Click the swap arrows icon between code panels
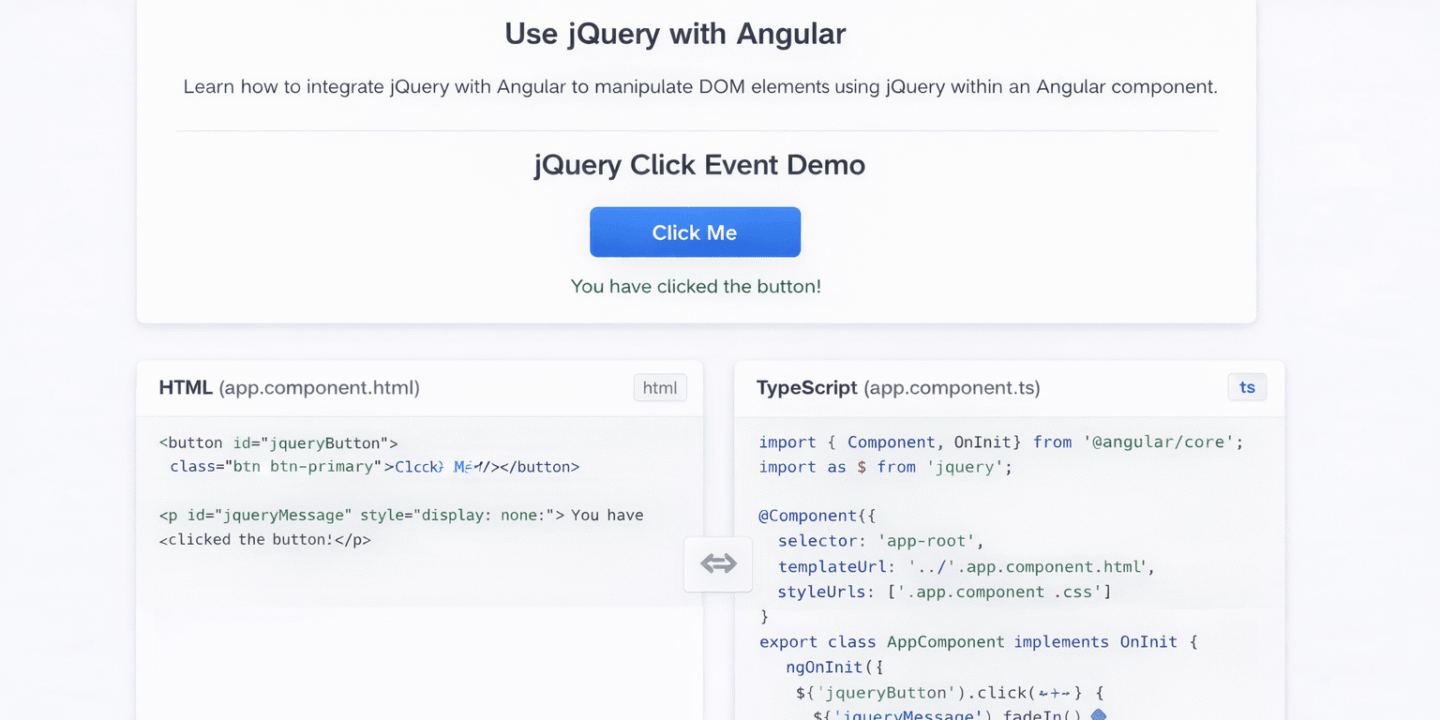The image size is (1440, 720). pyautogui.click(x=718, y=564)
